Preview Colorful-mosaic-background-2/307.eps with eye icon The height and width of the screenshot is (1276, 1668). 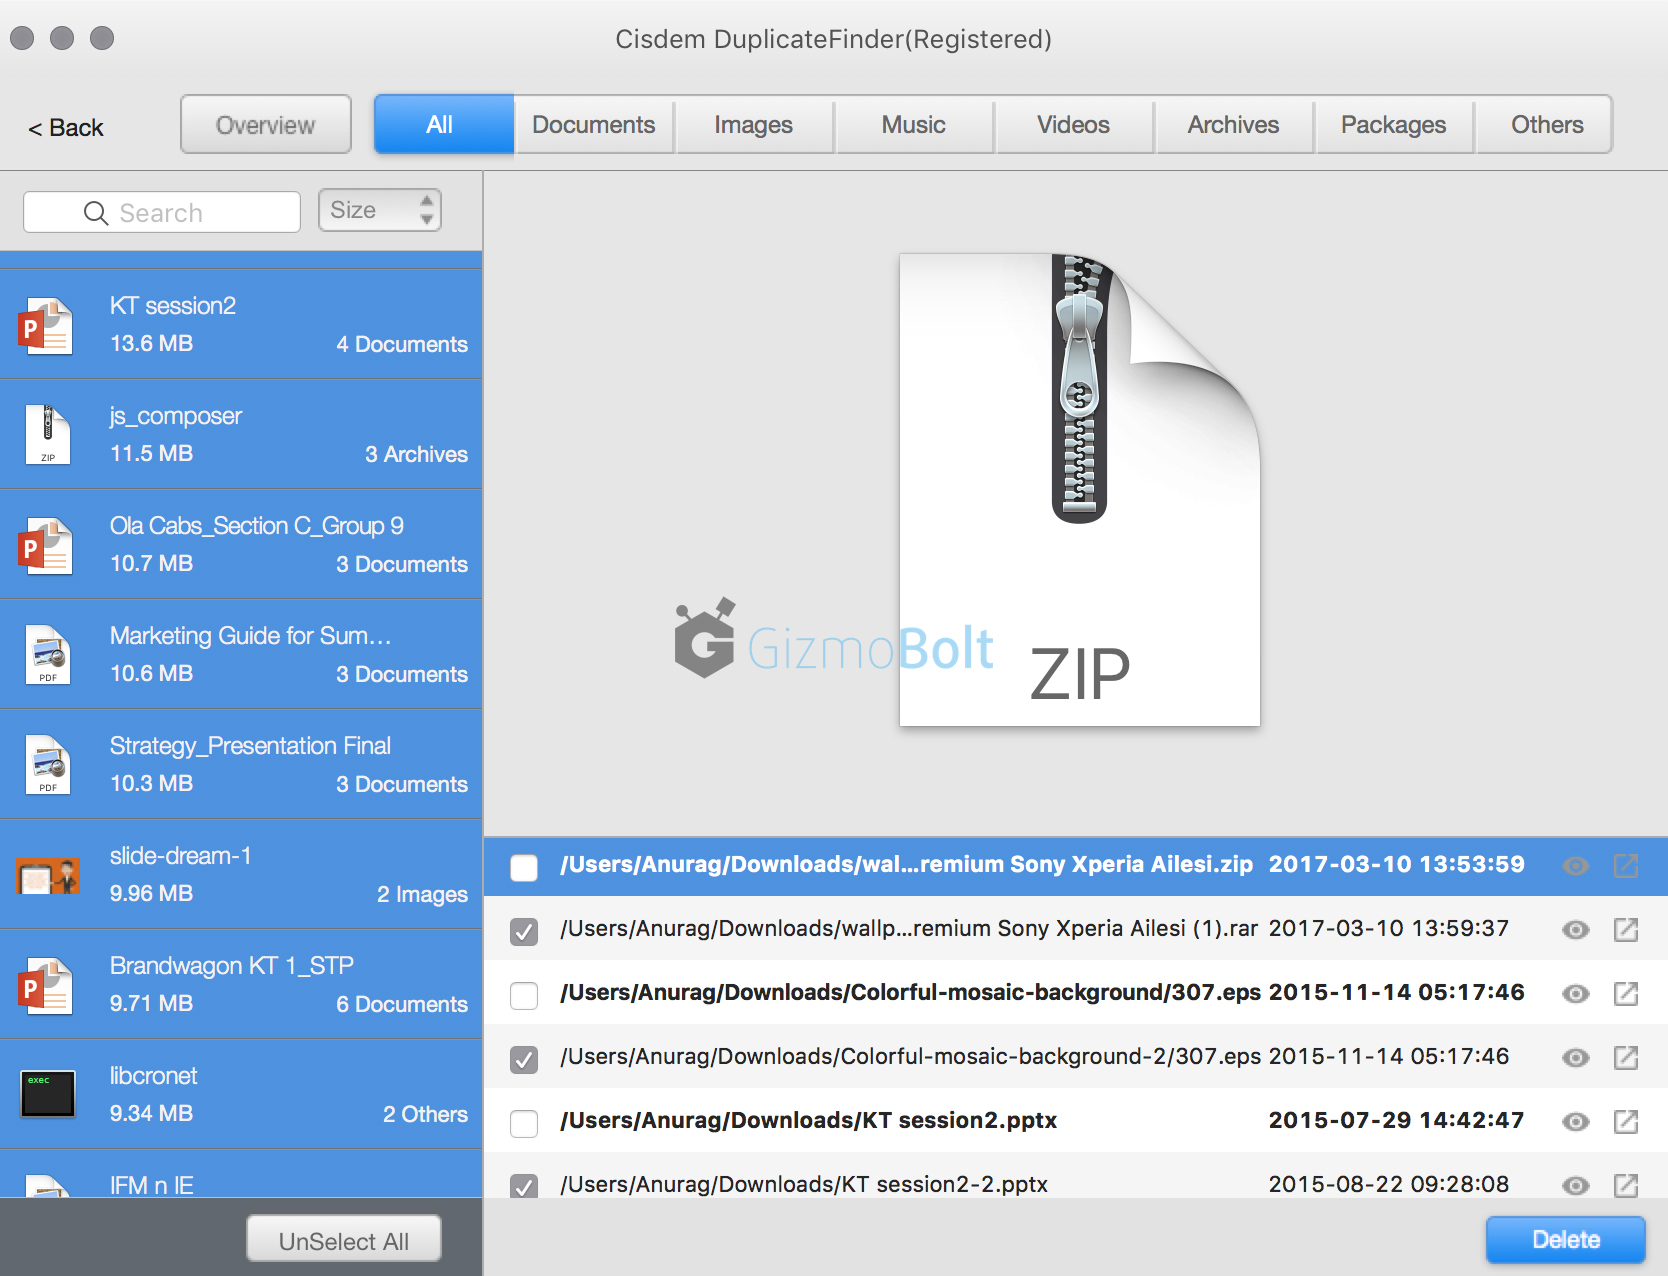[1576, 1058]
